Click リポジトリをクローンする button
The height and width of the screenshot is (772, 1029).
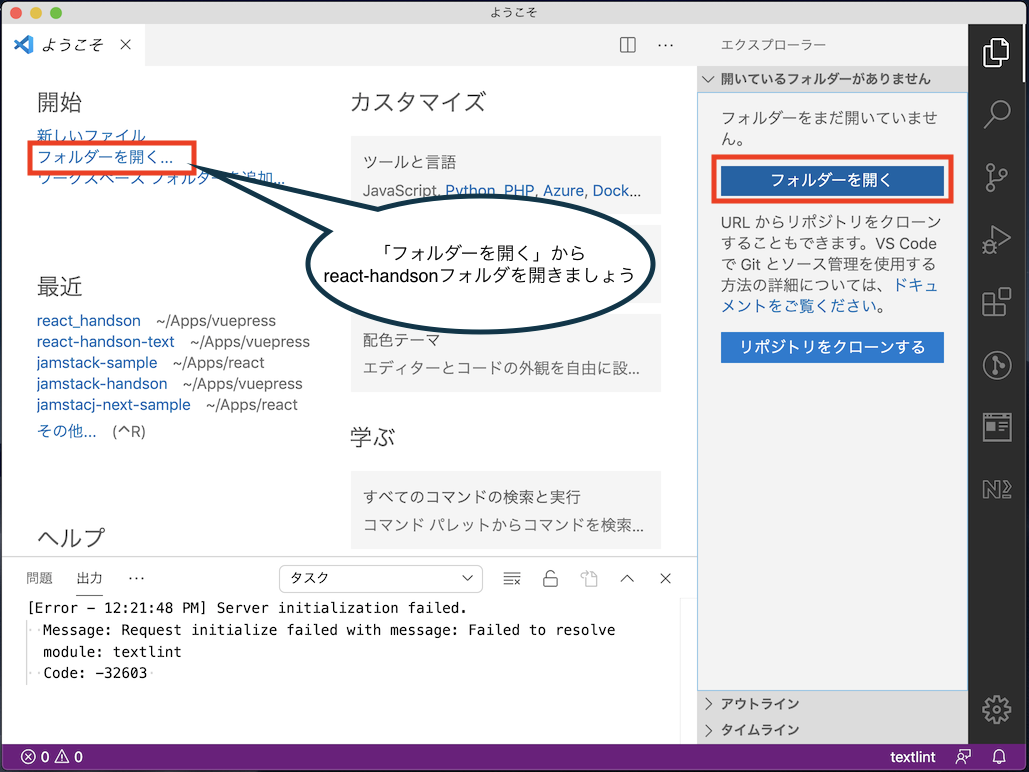[832, 347]
